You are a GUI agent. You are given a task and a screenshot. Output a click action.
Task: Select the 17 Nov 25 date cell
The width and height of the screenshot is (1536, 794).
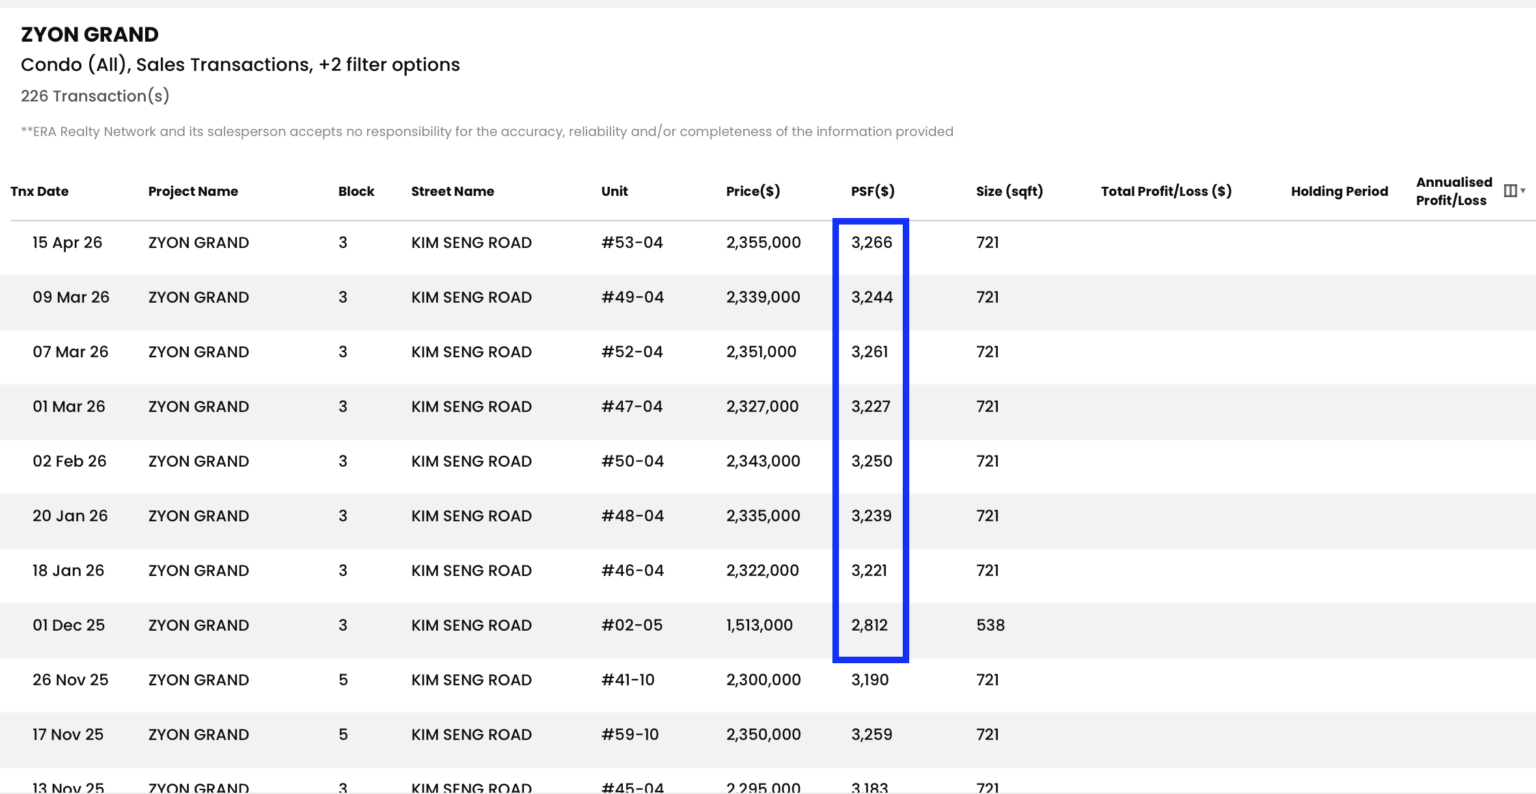click(x=68, y=734)
